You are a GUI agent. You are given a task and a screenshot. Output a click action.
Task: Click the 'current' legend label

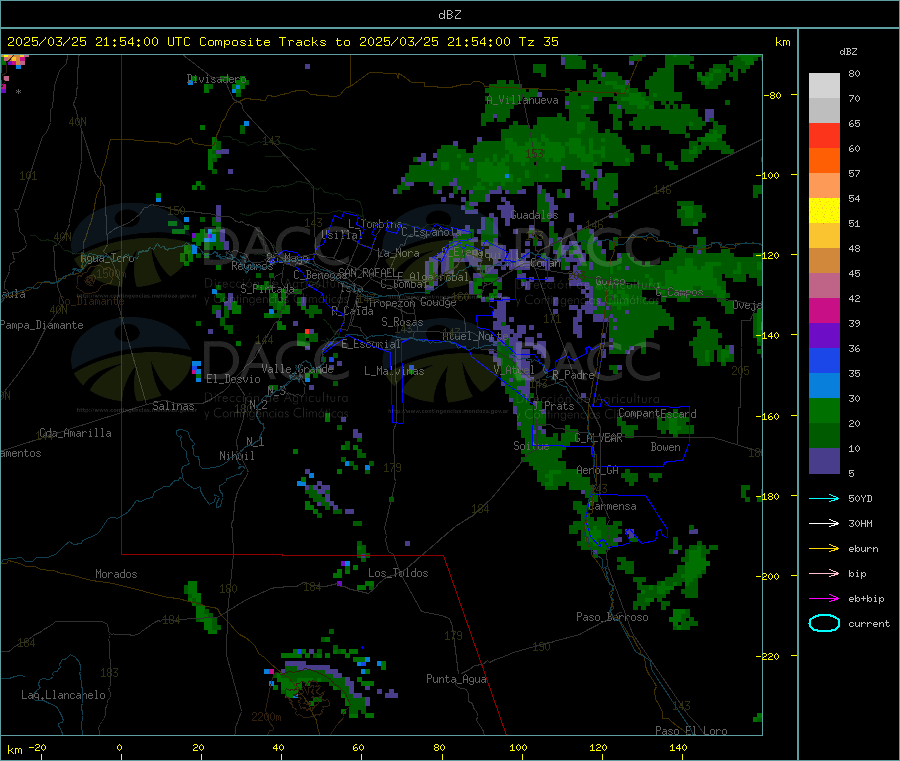[869, 623]
